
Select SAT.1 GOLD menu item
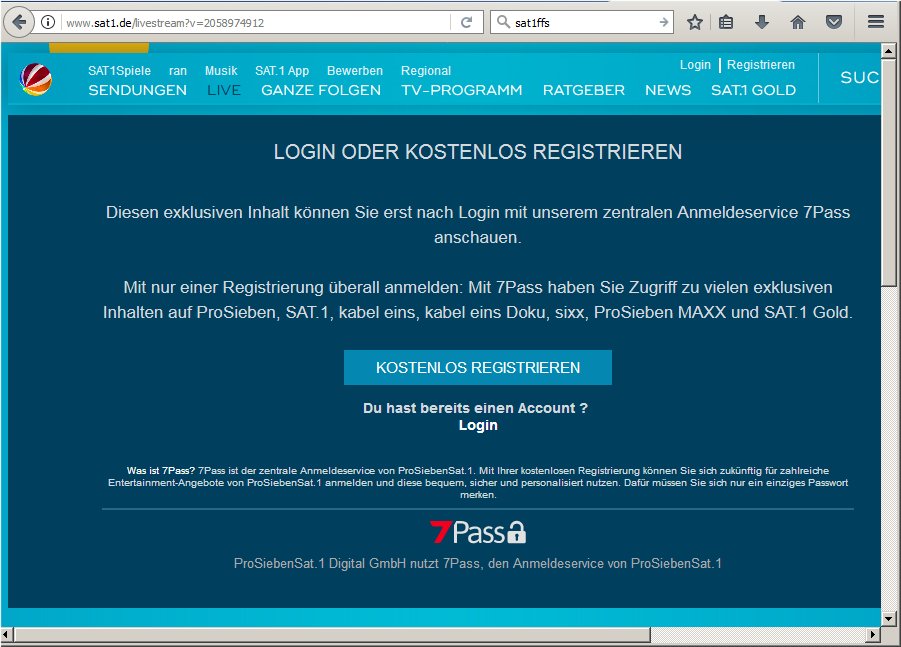coord(753,90)
